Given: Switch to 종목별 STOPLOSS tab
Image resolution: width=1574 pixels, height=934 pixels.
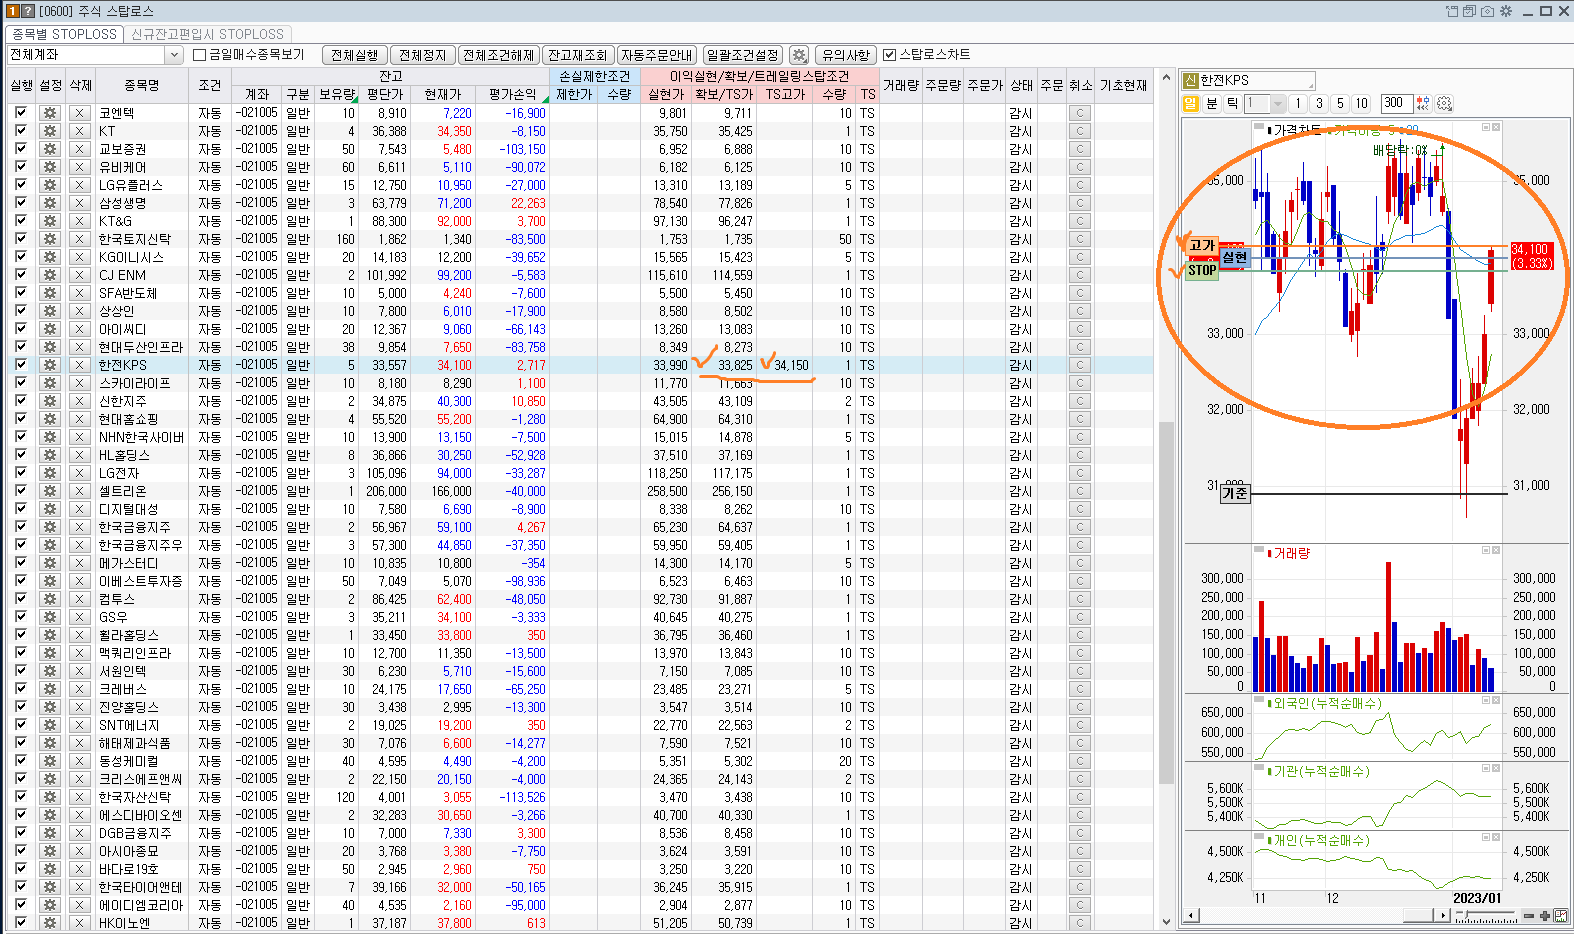Looking at the screenshot, I should (x=65, y=34).
